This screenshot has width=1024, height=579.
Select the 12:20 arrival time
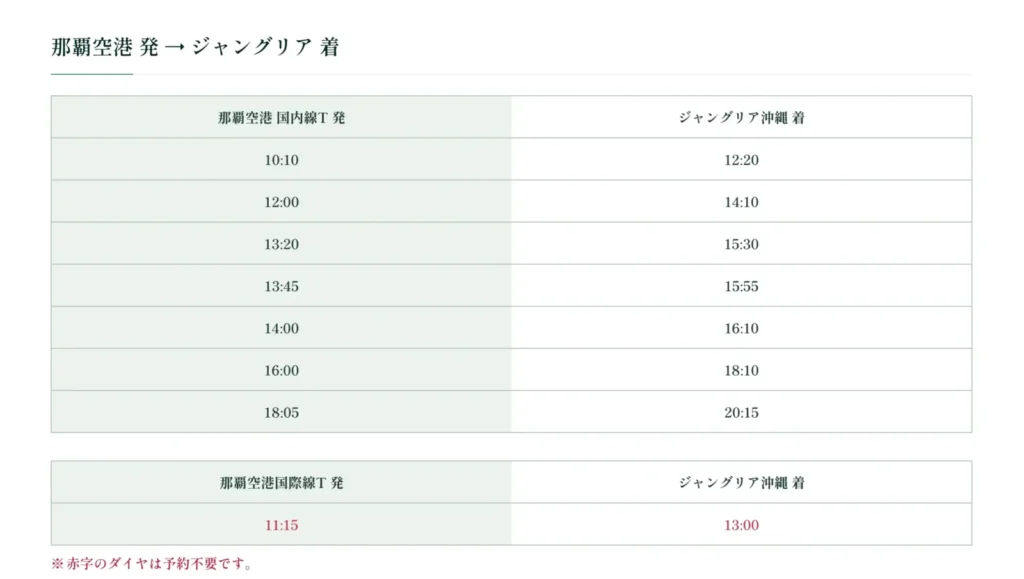741,160
